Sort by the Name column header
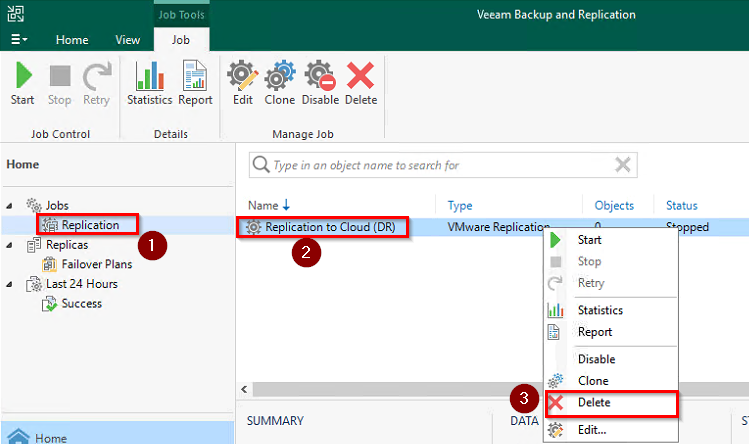 263,206
